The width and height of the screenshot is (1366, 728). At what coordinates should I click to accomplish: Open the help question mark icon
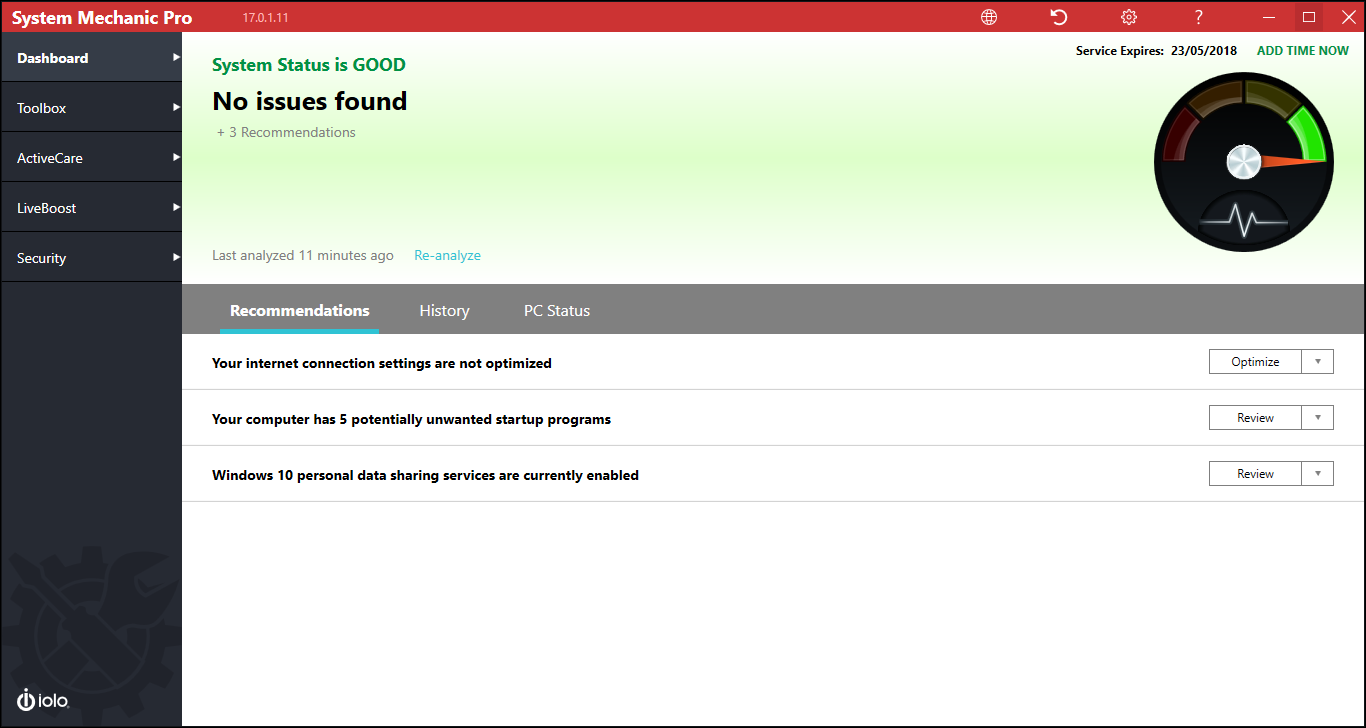click(1199, 17)
